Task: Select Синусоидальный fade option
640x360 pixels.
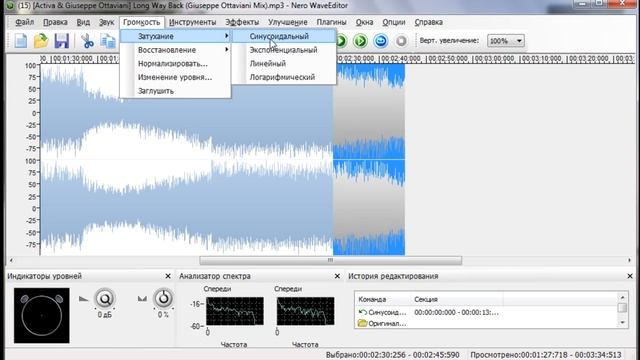Action: [284, 36]
